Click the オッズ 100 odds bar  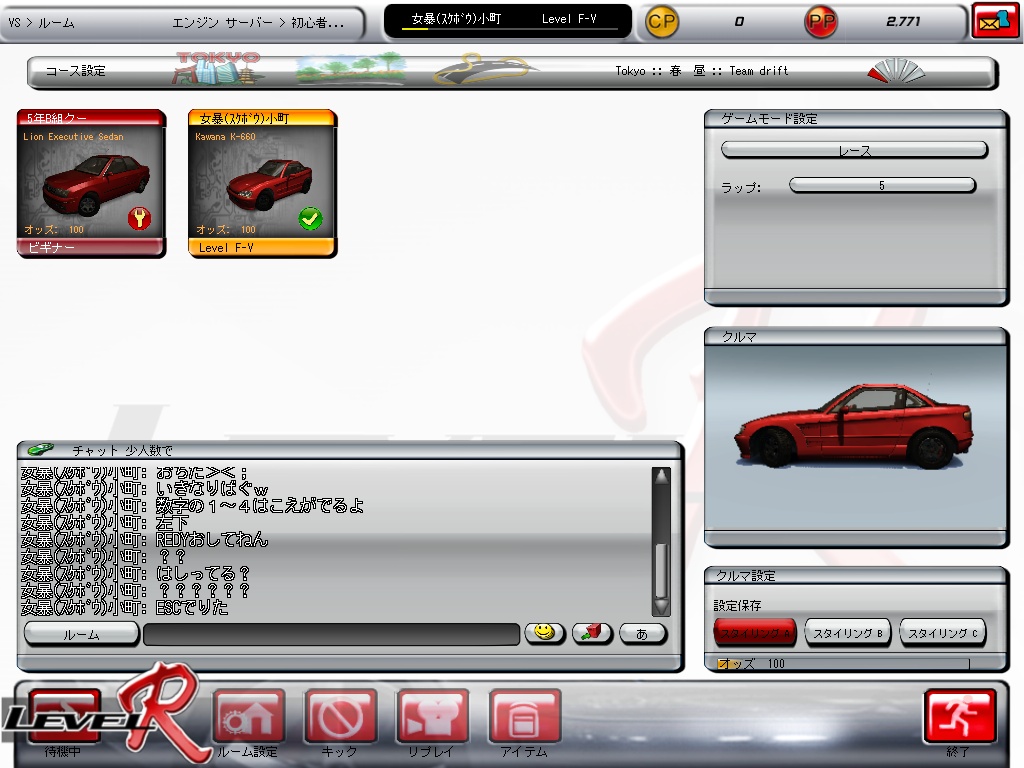point(844,664)
